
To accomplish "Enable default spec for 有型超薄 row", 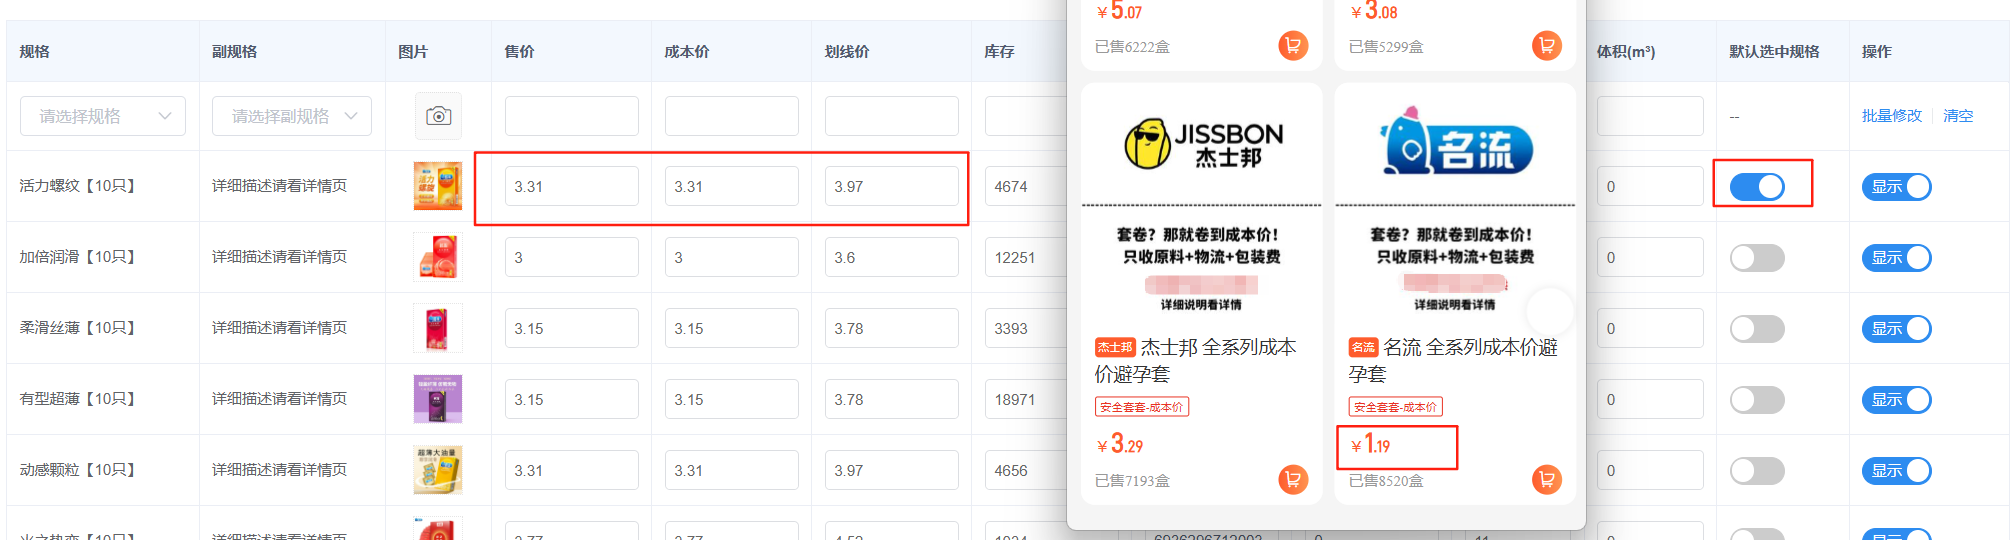I will pyautogui.click(x=1757, y=400).
